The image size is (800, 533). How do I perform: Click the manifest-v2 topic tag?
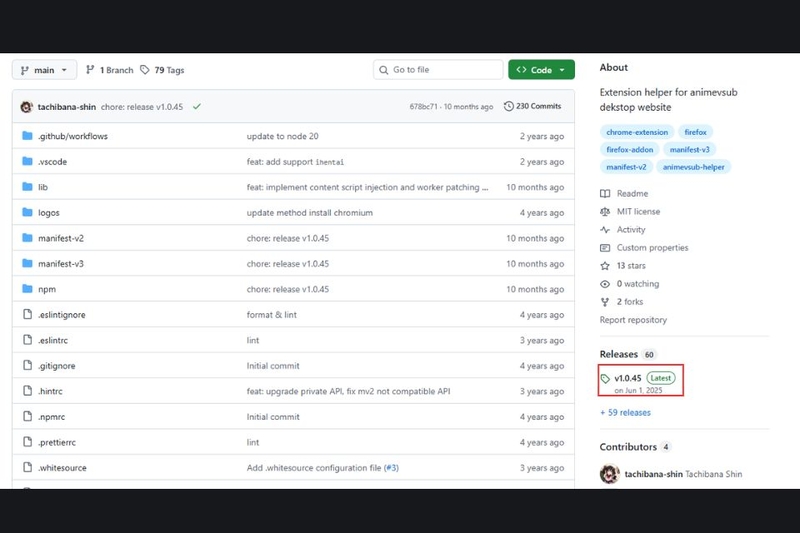[x=627, y=167]
